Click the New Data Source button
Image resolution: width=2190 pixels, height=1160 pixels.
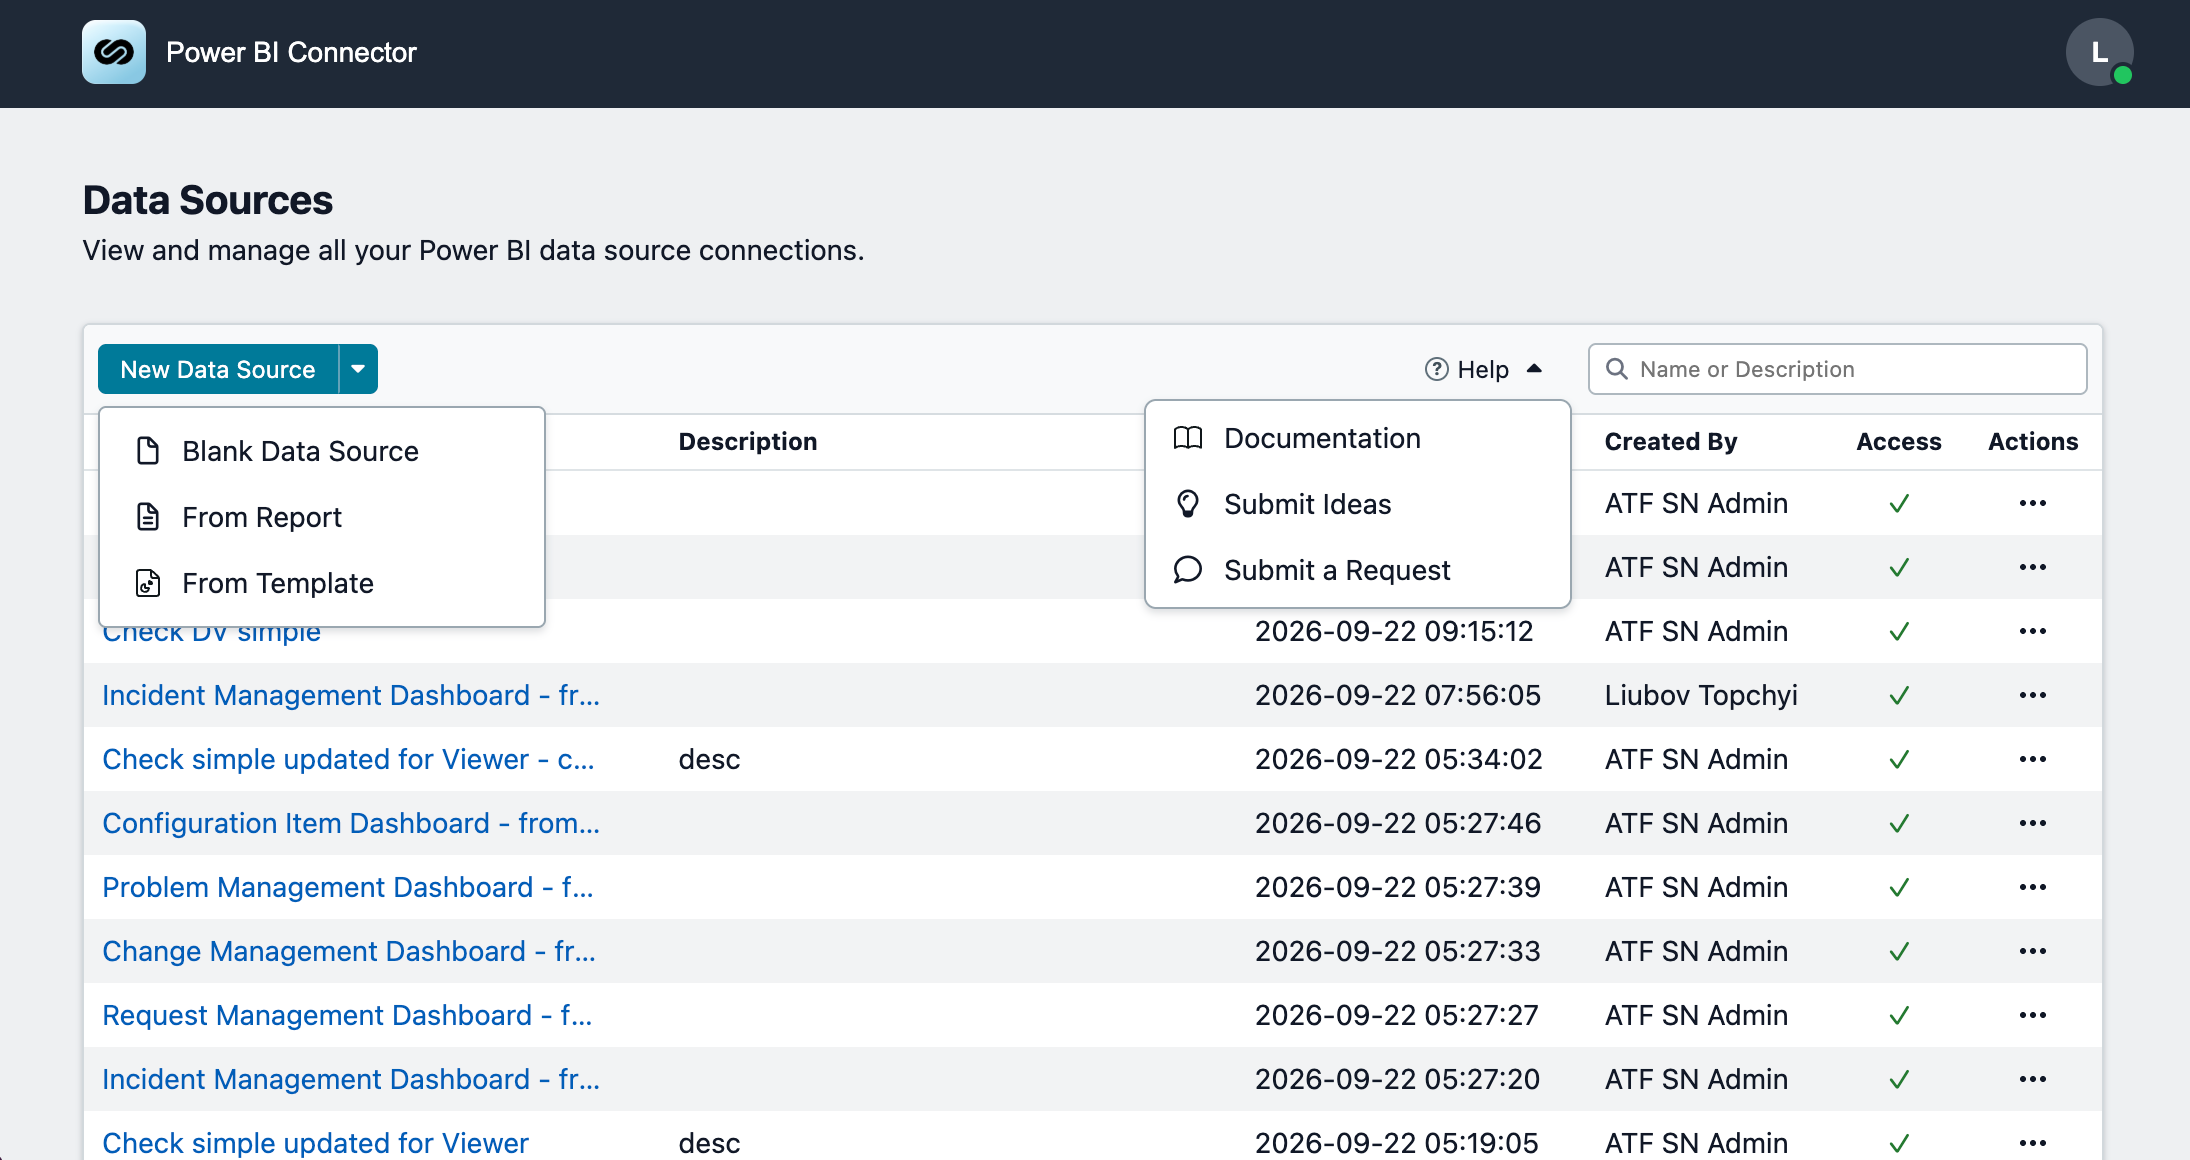[x=218, y=369]
